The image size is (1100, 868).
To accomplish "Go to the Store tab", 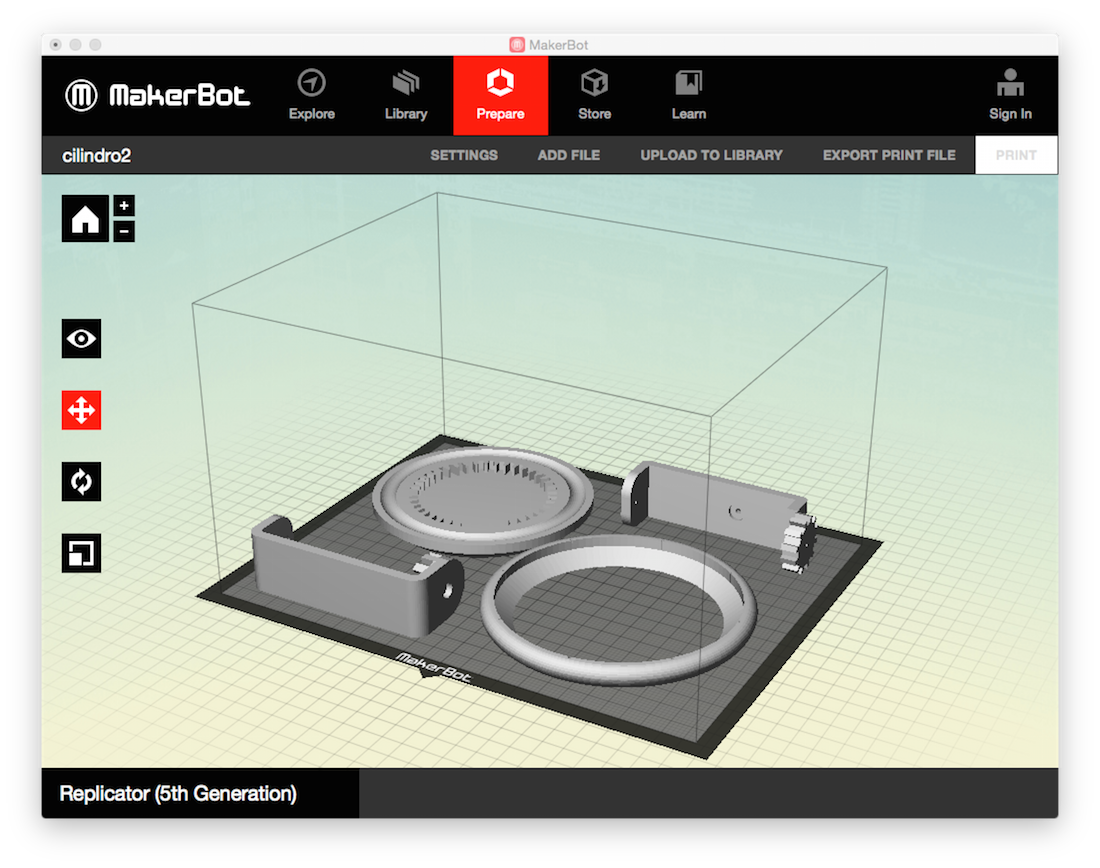I will (594, 95).
